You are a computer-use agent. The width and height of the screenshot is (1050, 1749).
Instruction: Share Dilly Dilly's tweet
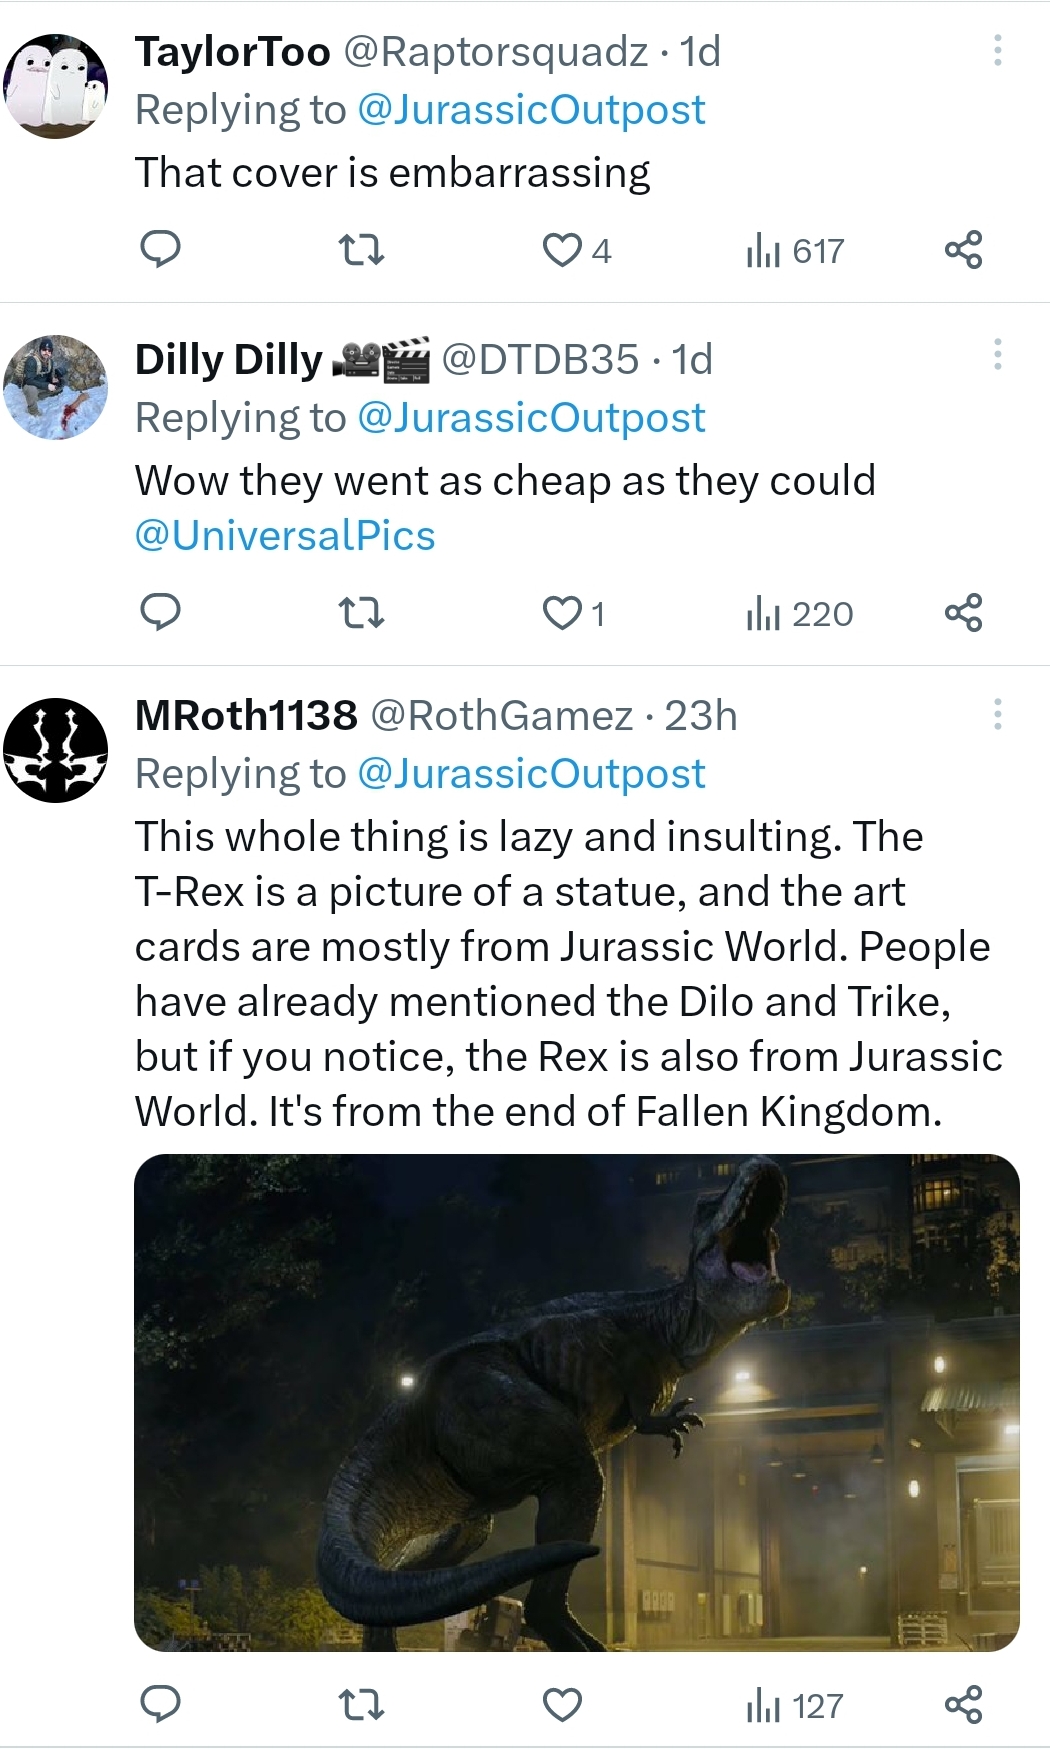click(x=963, y=612)
